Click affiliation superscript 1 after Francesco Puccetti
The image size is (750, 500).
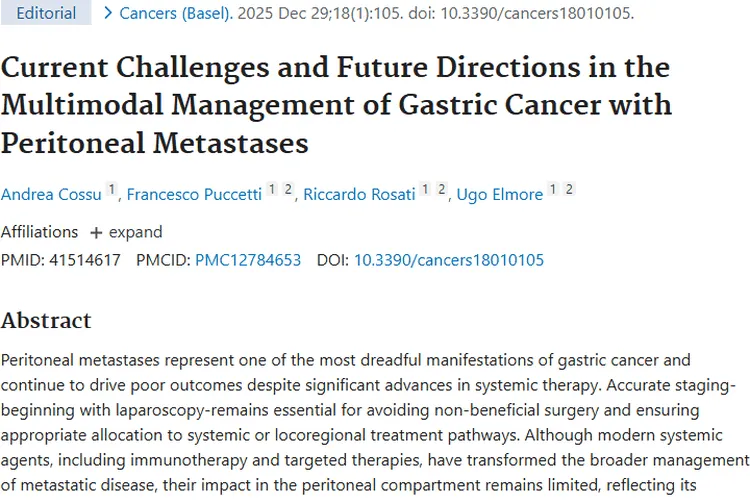(x=270, y=190)
